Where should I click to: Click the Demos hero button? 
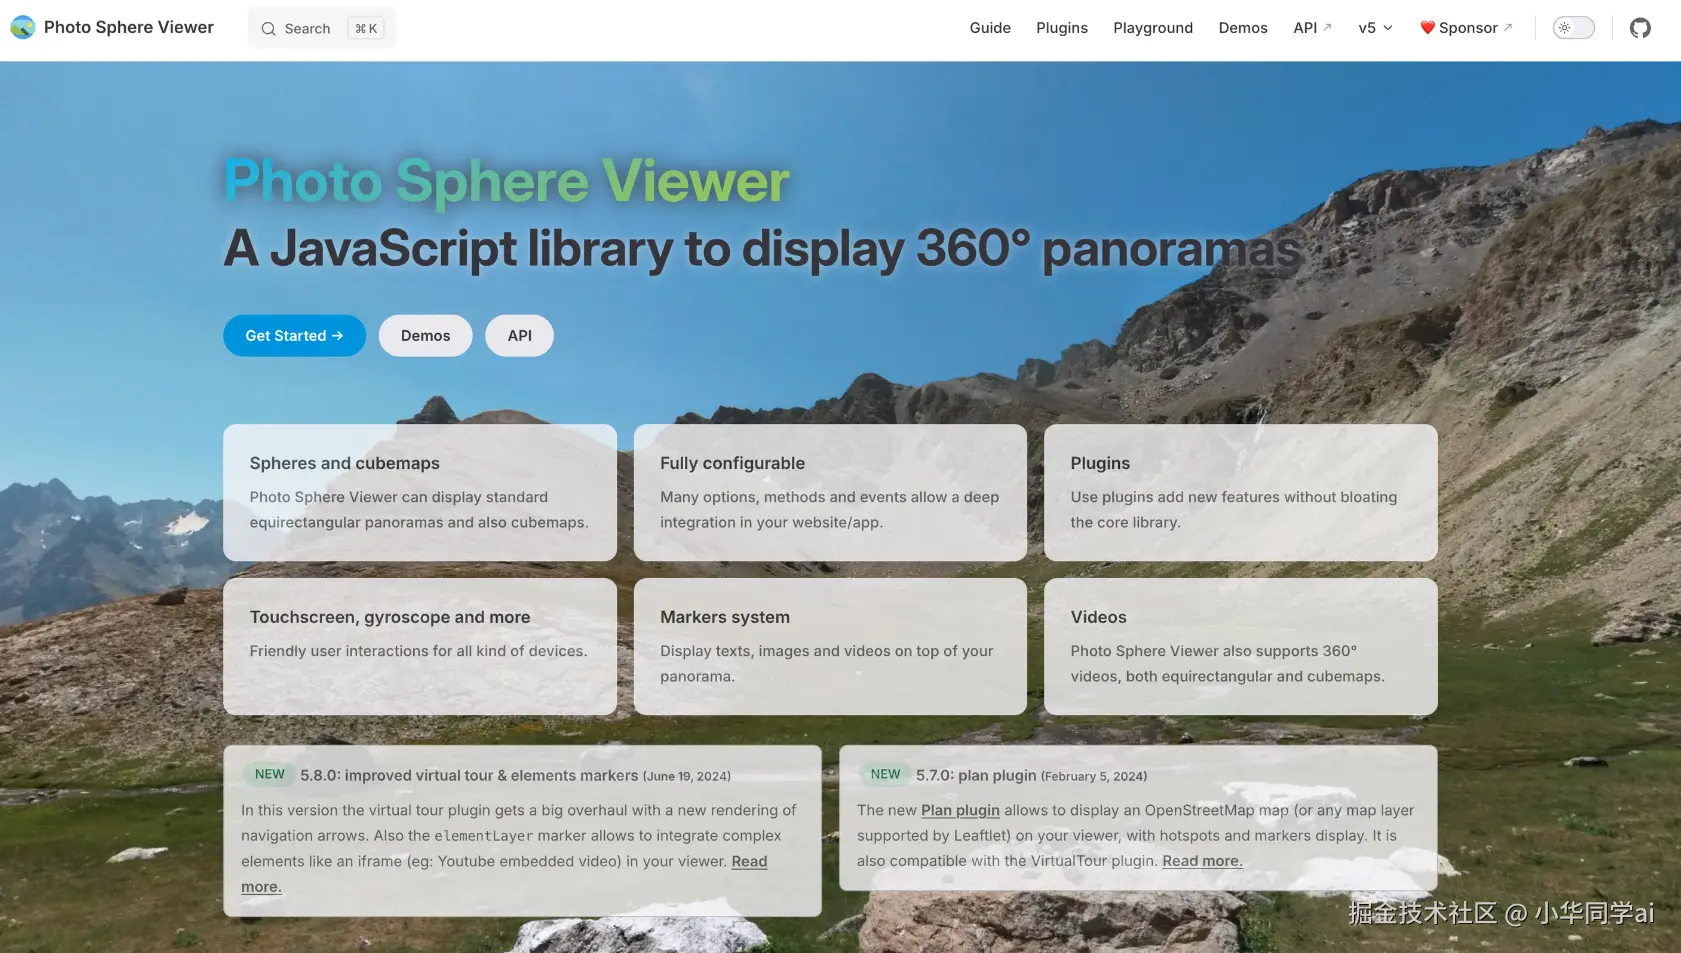[x=425, y=336]
